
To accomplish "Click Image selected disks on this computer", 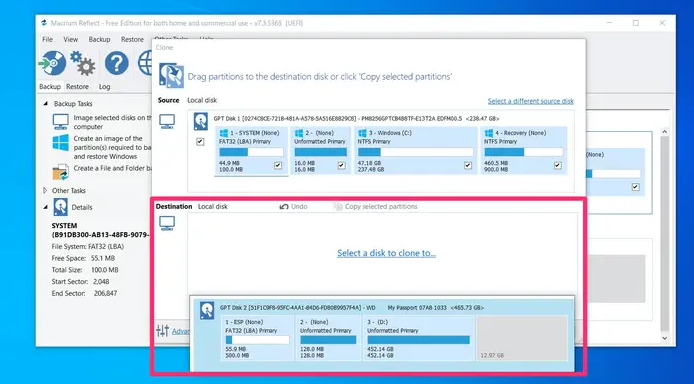I will point(112,122).
